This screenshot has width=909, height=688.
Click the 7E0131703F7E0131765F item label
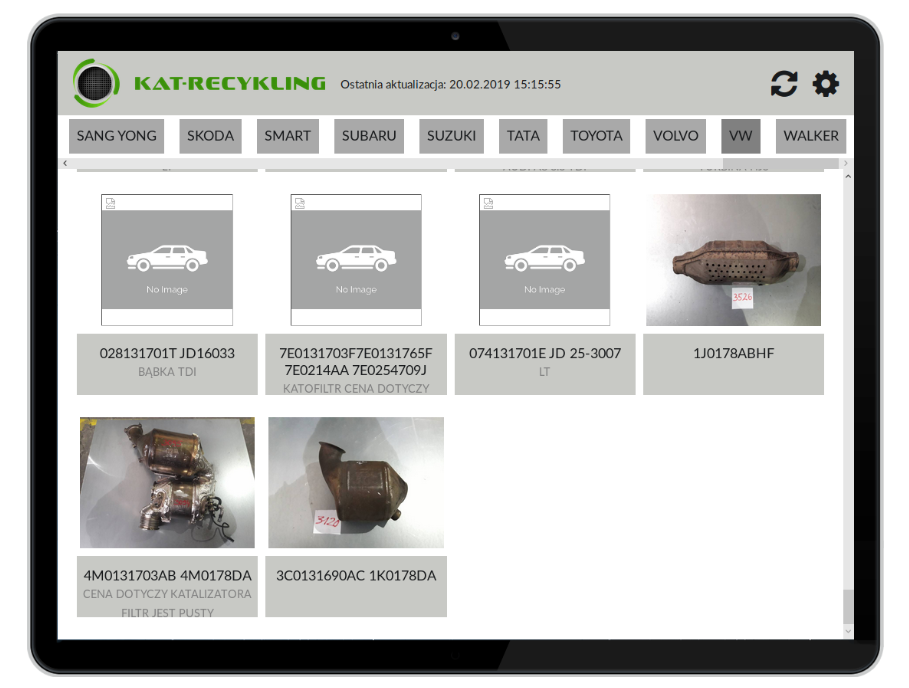click(x=356, y=353)
